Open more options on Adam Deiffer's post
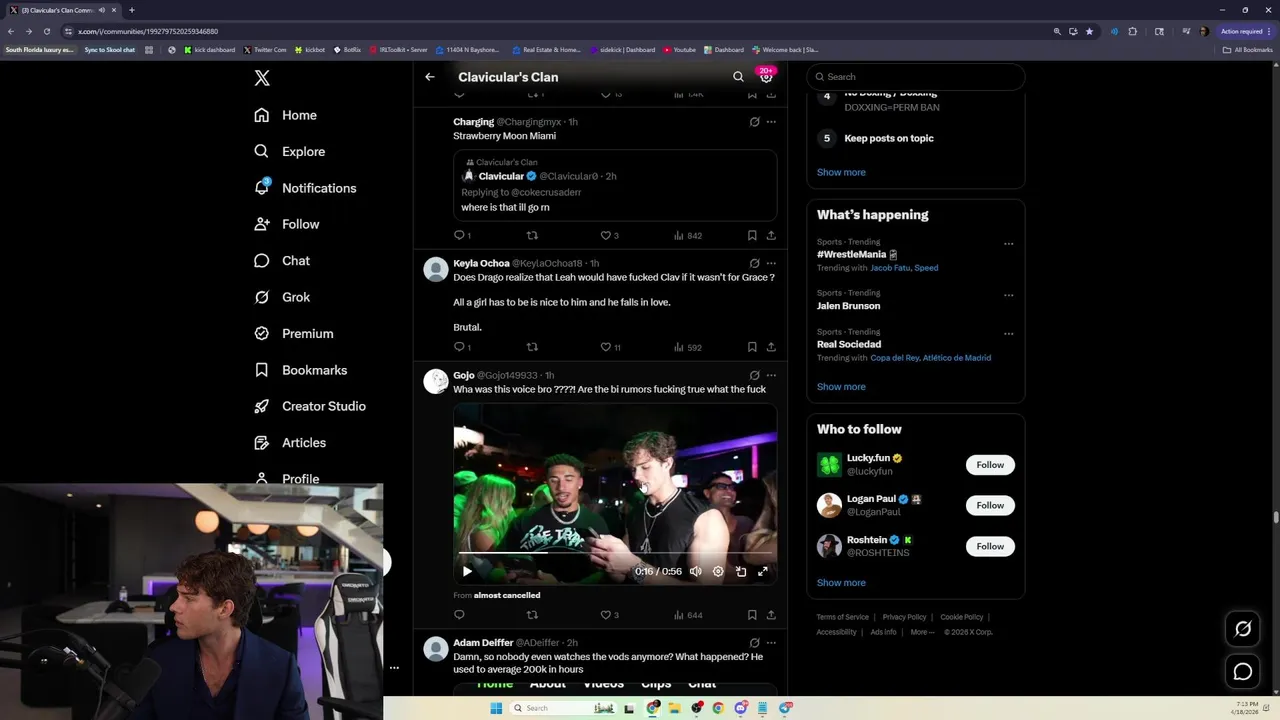Viewport: 1280px width, 720px height. 771,643
